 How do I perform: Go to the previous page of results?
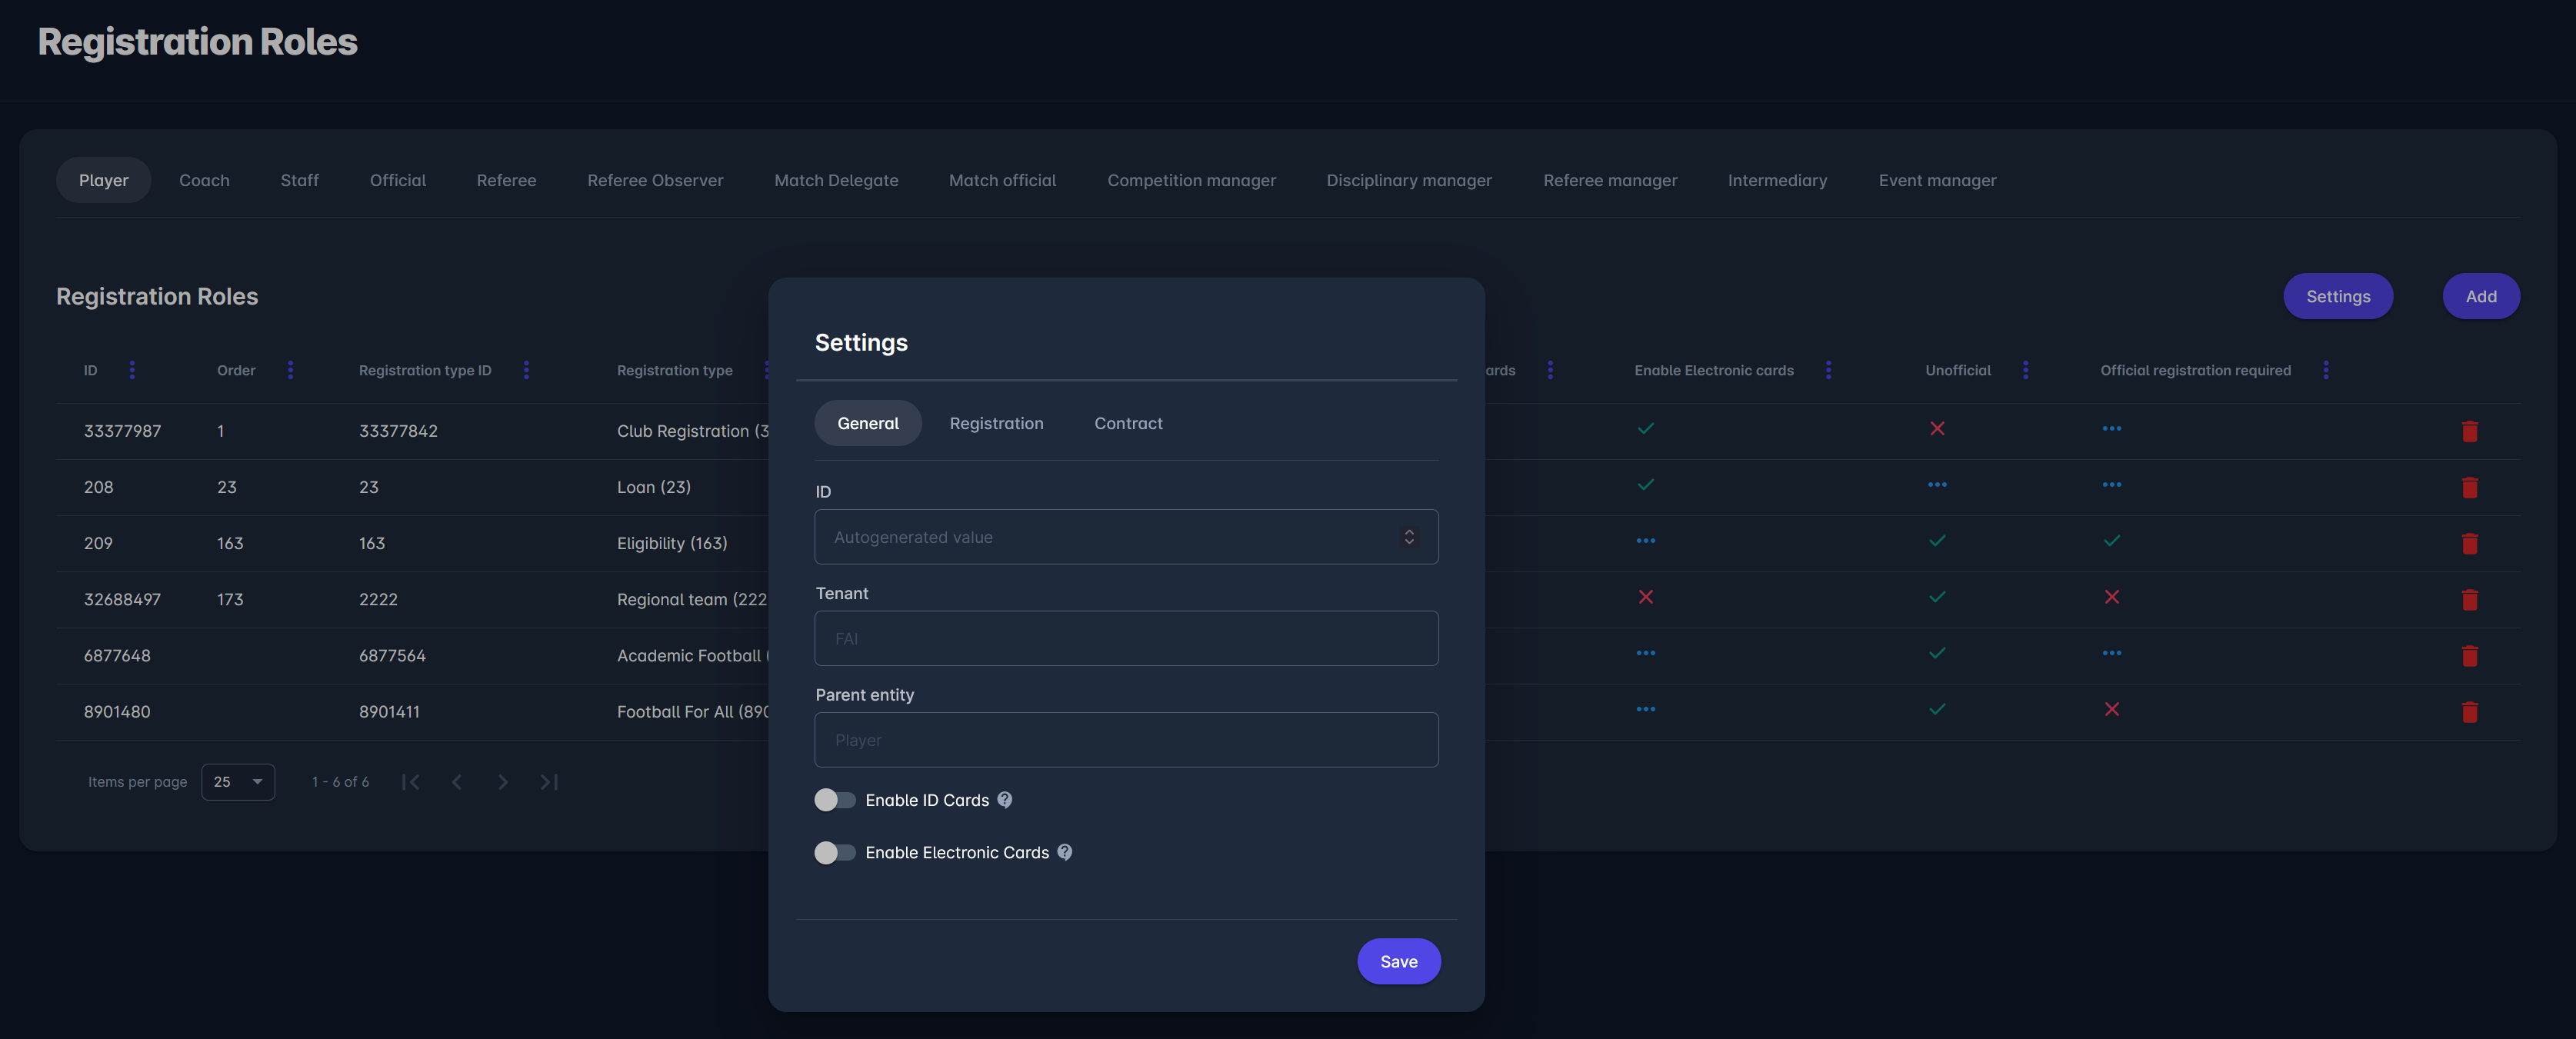(457, 782)
